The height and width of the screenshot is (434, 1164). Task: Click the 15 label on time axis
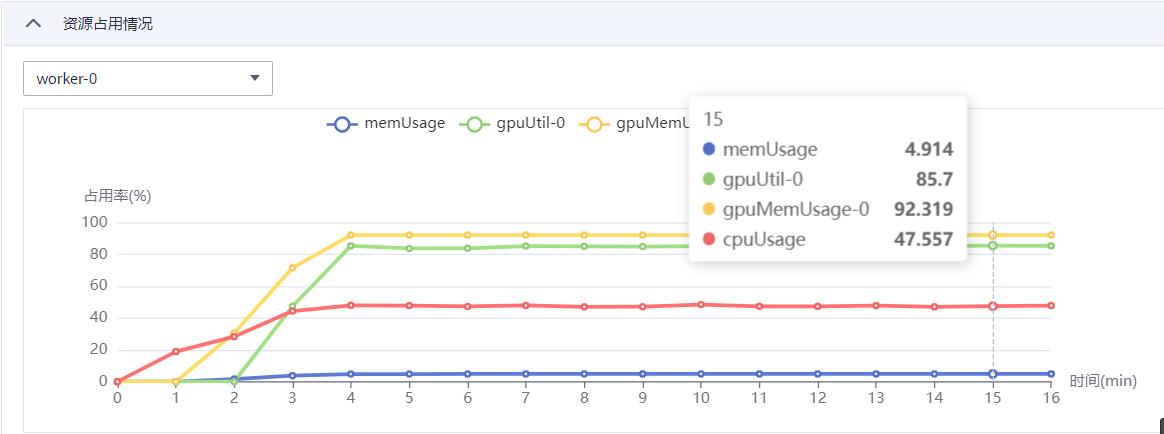993,397
